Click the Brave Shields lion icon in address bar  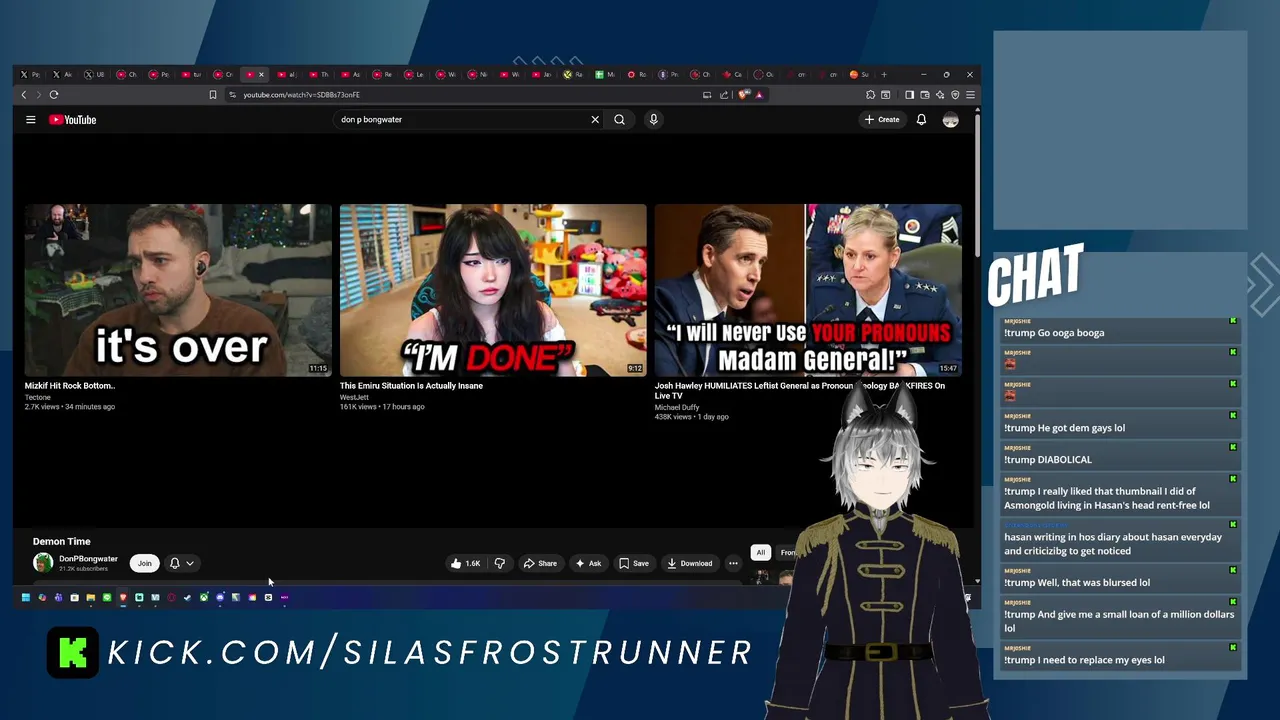coord(742,95)
